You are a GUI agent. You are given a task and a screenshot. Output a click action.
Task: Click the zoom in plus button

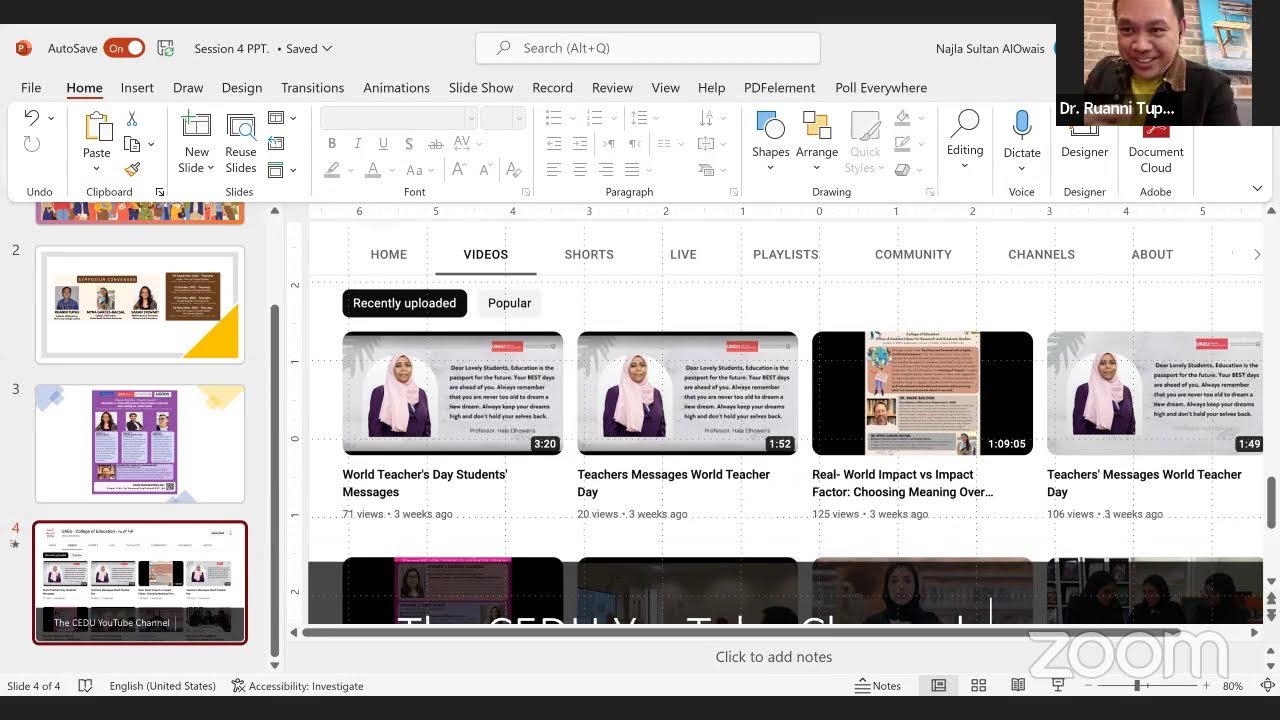point(1207,686)
